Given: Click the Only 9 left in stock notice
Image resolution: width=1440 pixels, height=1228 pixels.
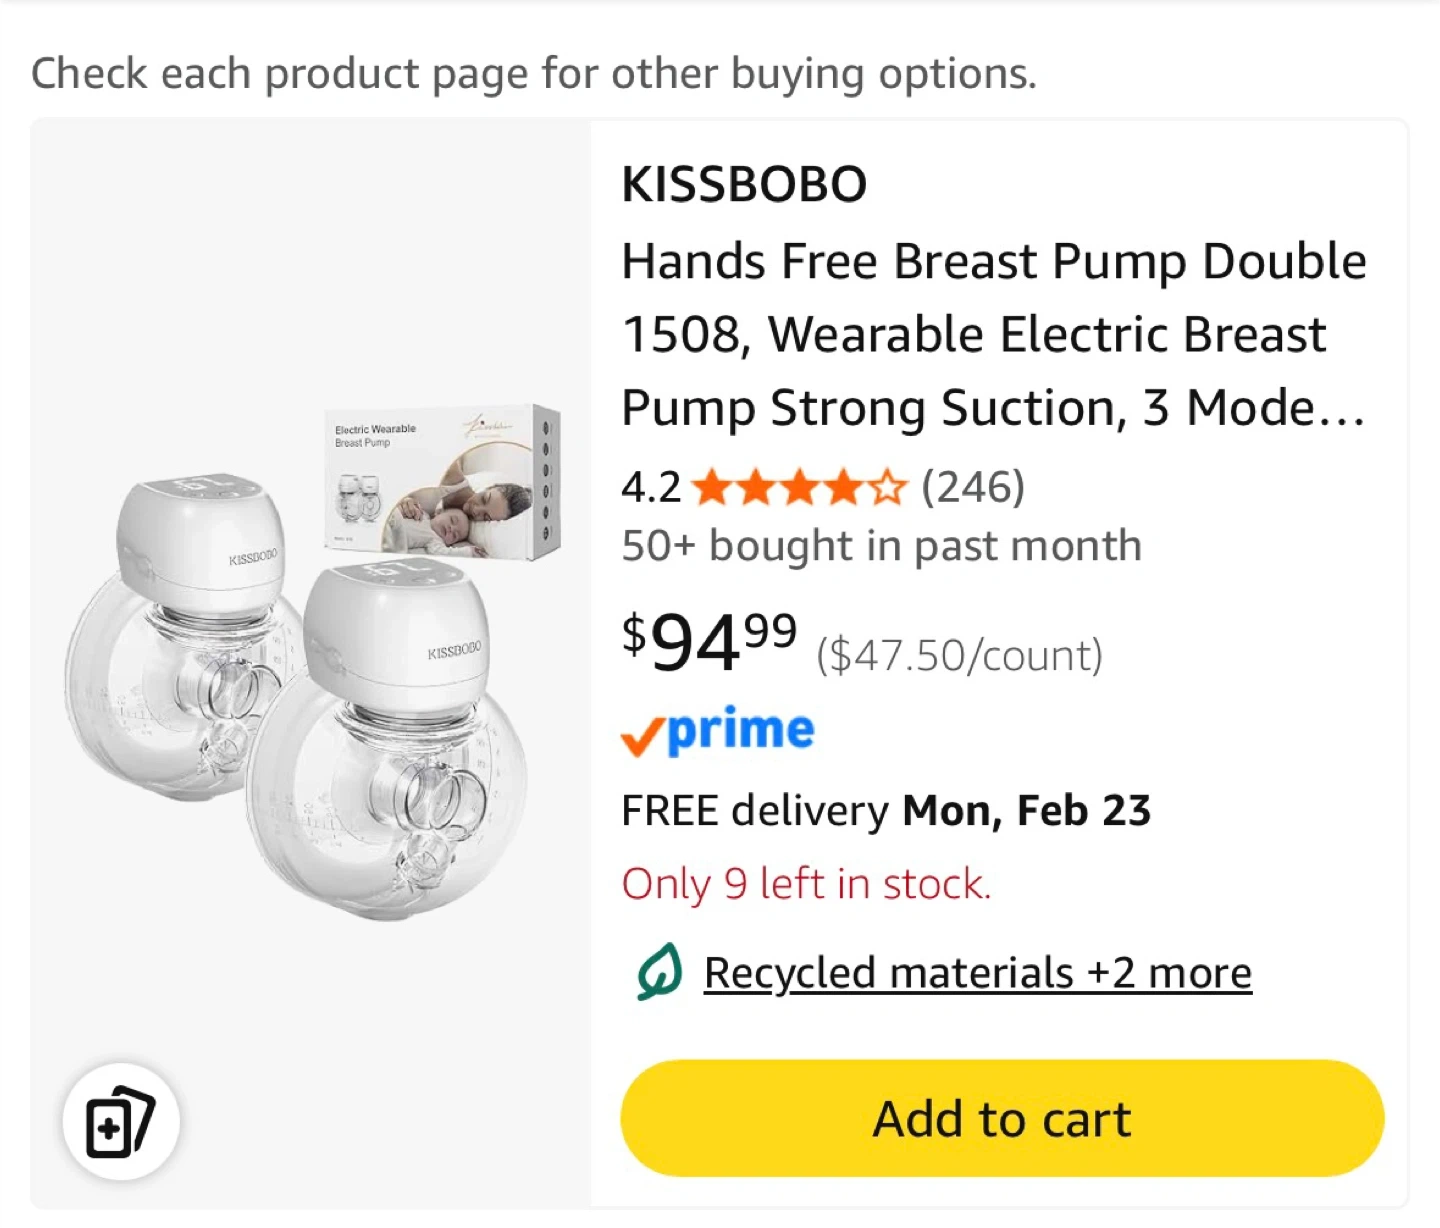Looking at the screenshot, I should [x=806, y=884].
